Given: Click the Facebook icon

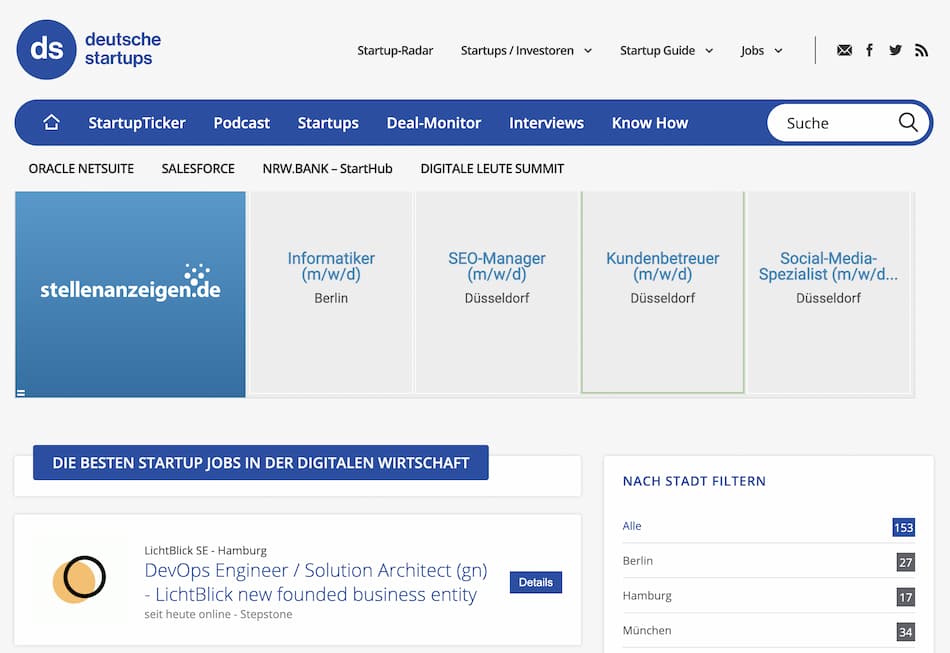Looking at the screenshot, I should click(869, 49).
